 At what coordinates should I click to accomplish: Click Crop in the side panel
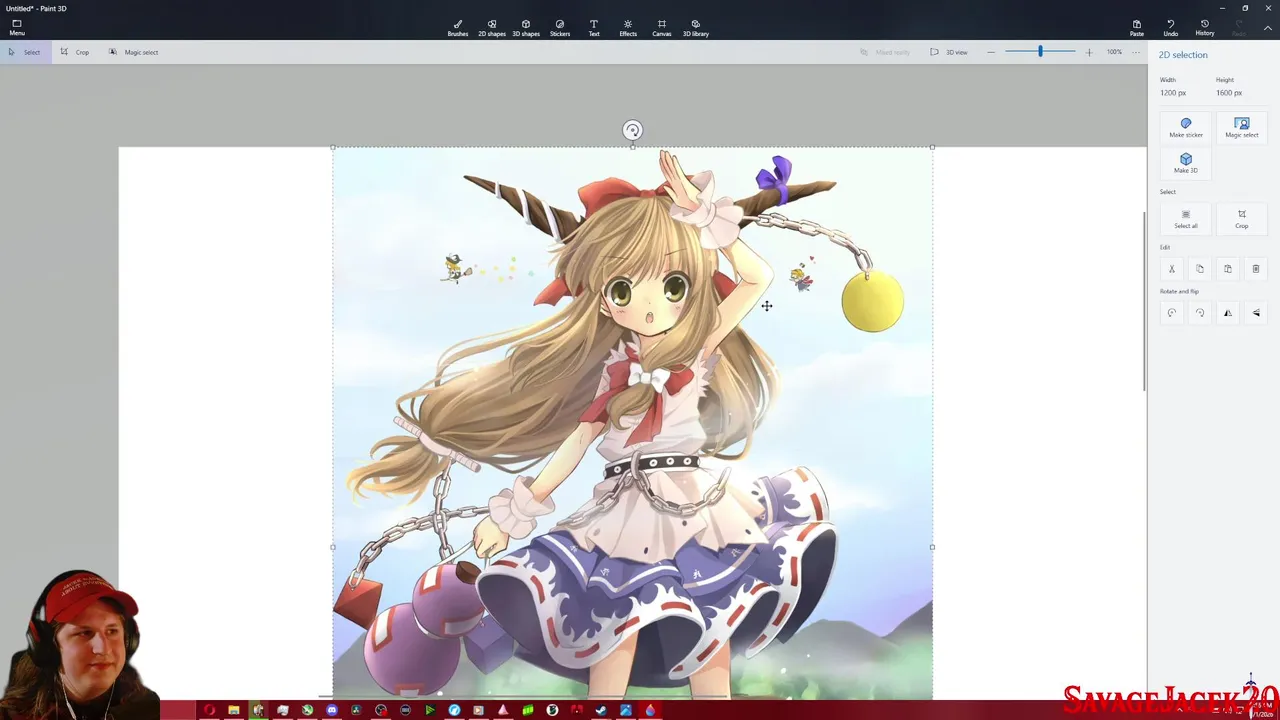tap(1242, 219)
